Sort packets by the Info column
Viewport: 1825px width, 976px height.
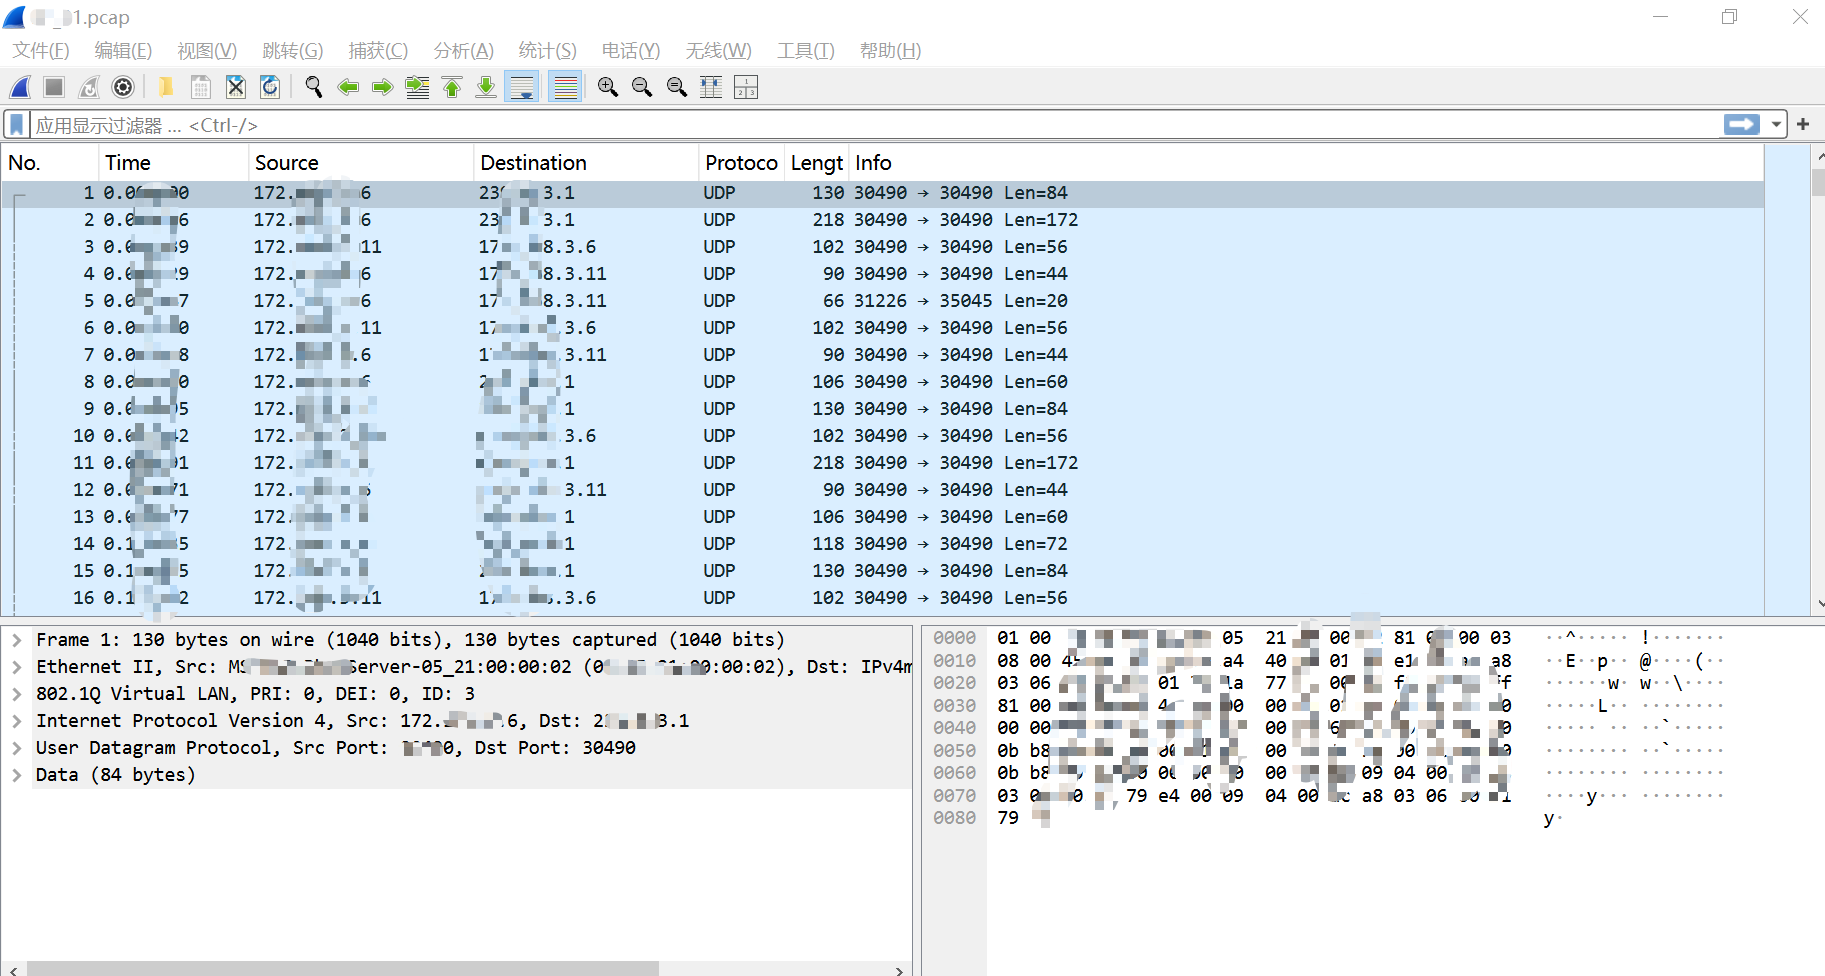coord(1306,163)
